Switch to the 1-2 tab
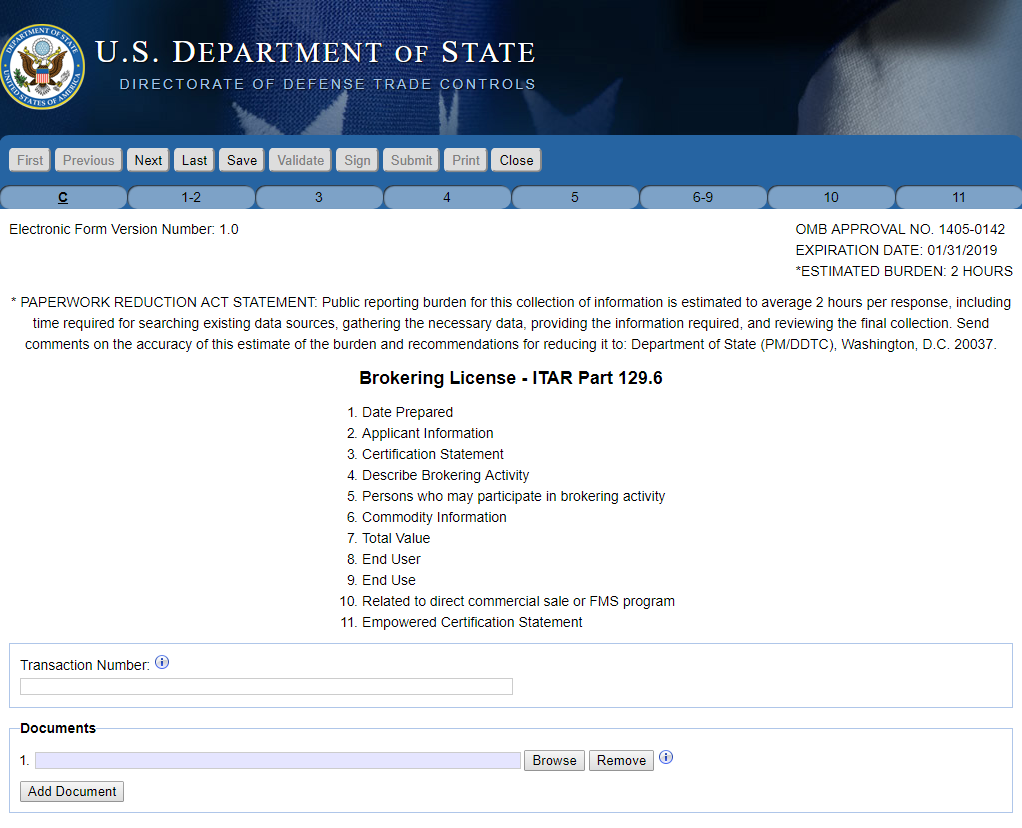This screenshot has width=1022, height=828. 191,198
